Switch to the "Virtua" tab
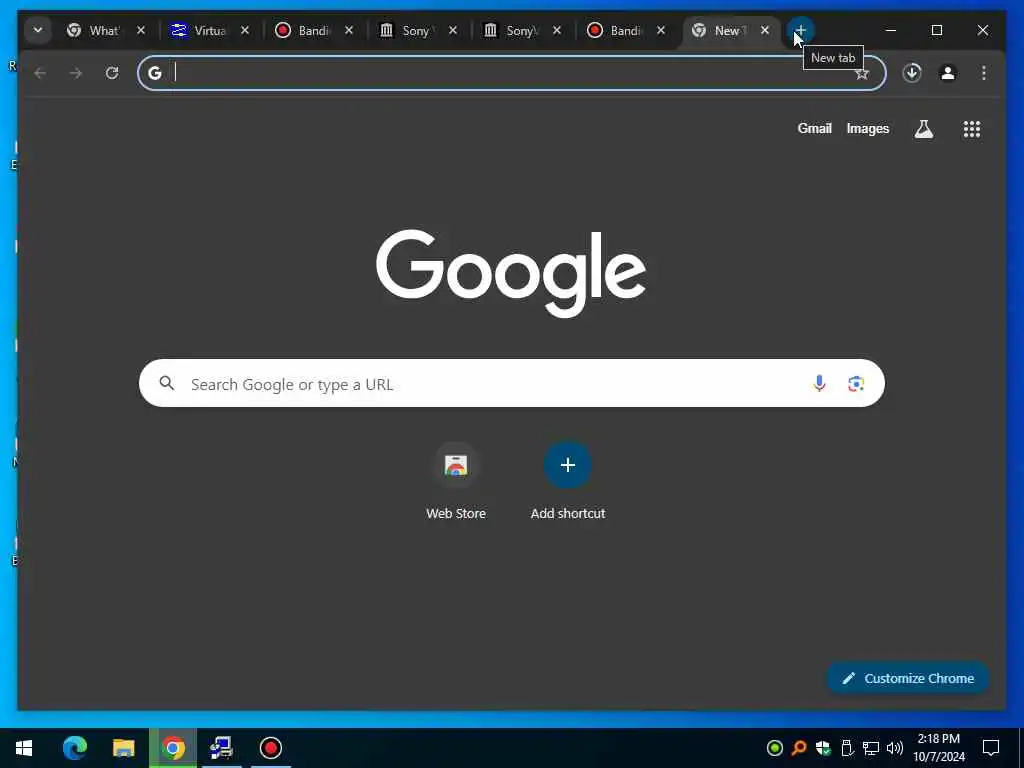1024x768 pixels. click(x=200, y=30)
